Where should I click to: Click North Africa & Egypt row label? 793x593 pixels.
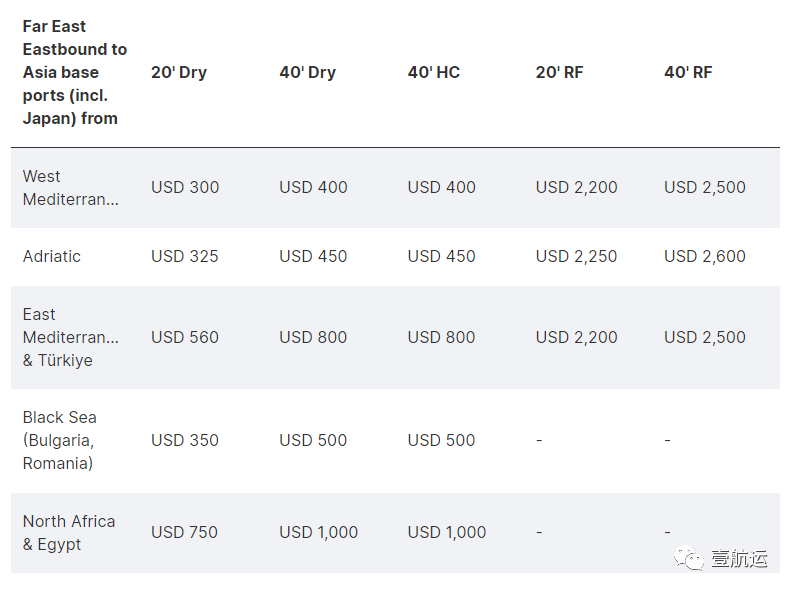(69, 532)
